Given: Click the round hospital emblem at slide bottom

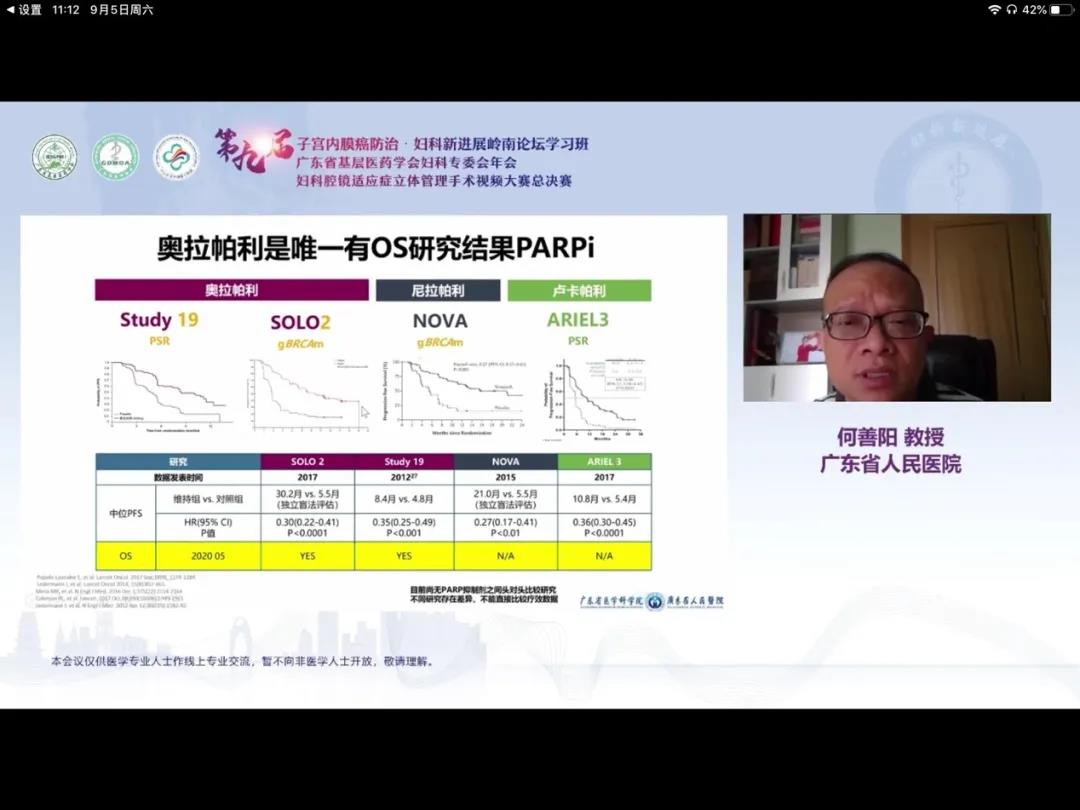Looking at the screenshot, I should pos(655,601).
